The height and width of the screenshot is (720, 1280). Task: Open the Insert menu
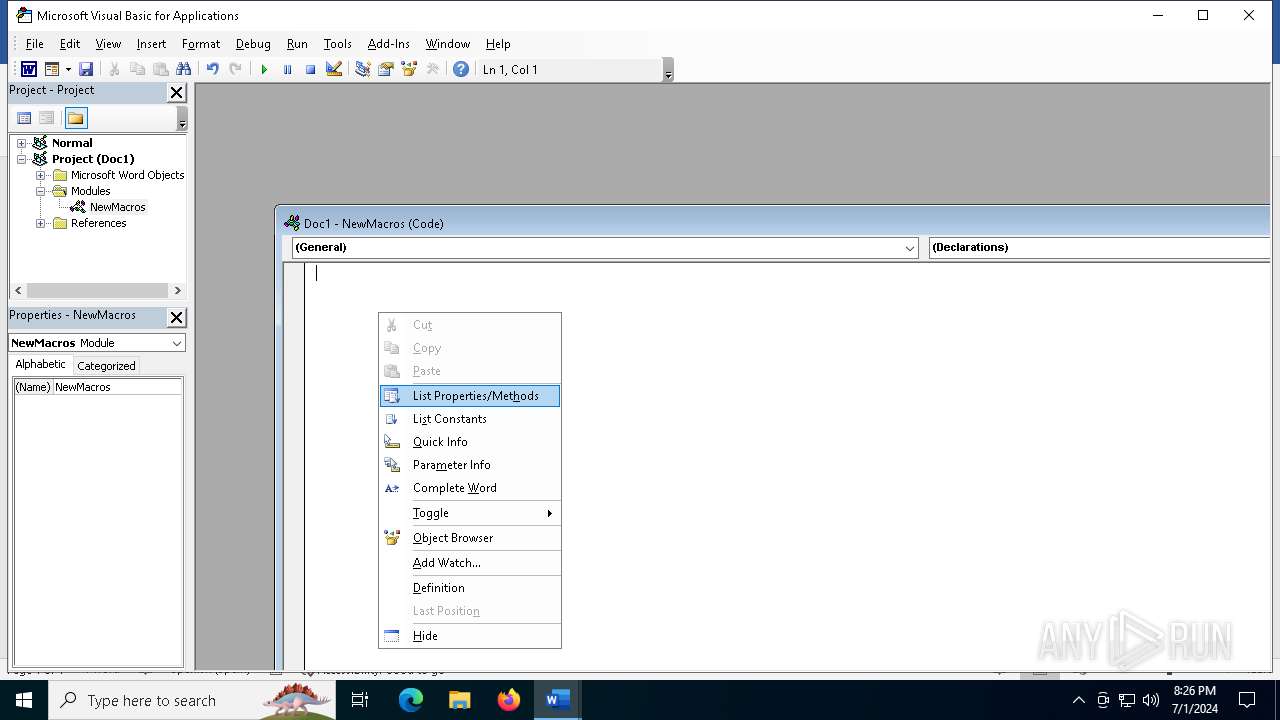(151, 44)
